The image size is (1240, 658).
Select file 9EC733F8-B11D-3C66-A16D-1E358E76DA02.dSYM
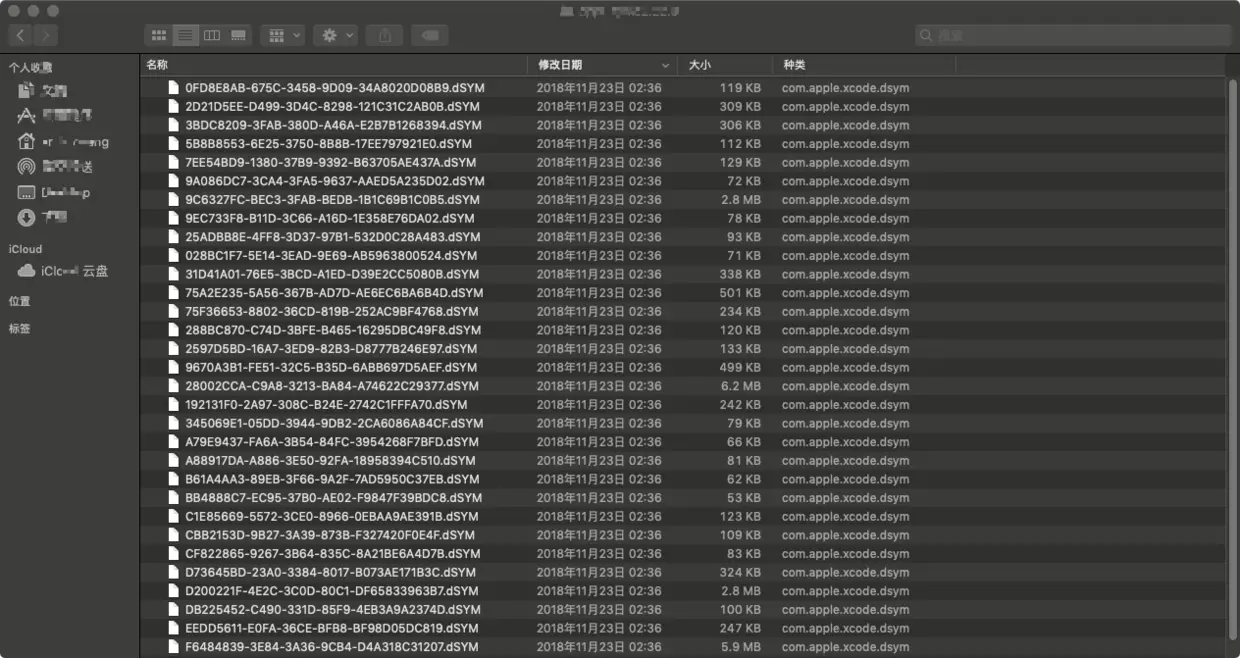329,218
